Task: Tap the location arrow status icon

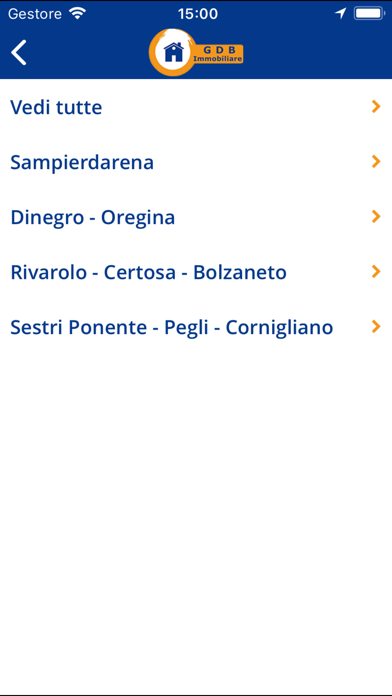Action: coord(341,14)
